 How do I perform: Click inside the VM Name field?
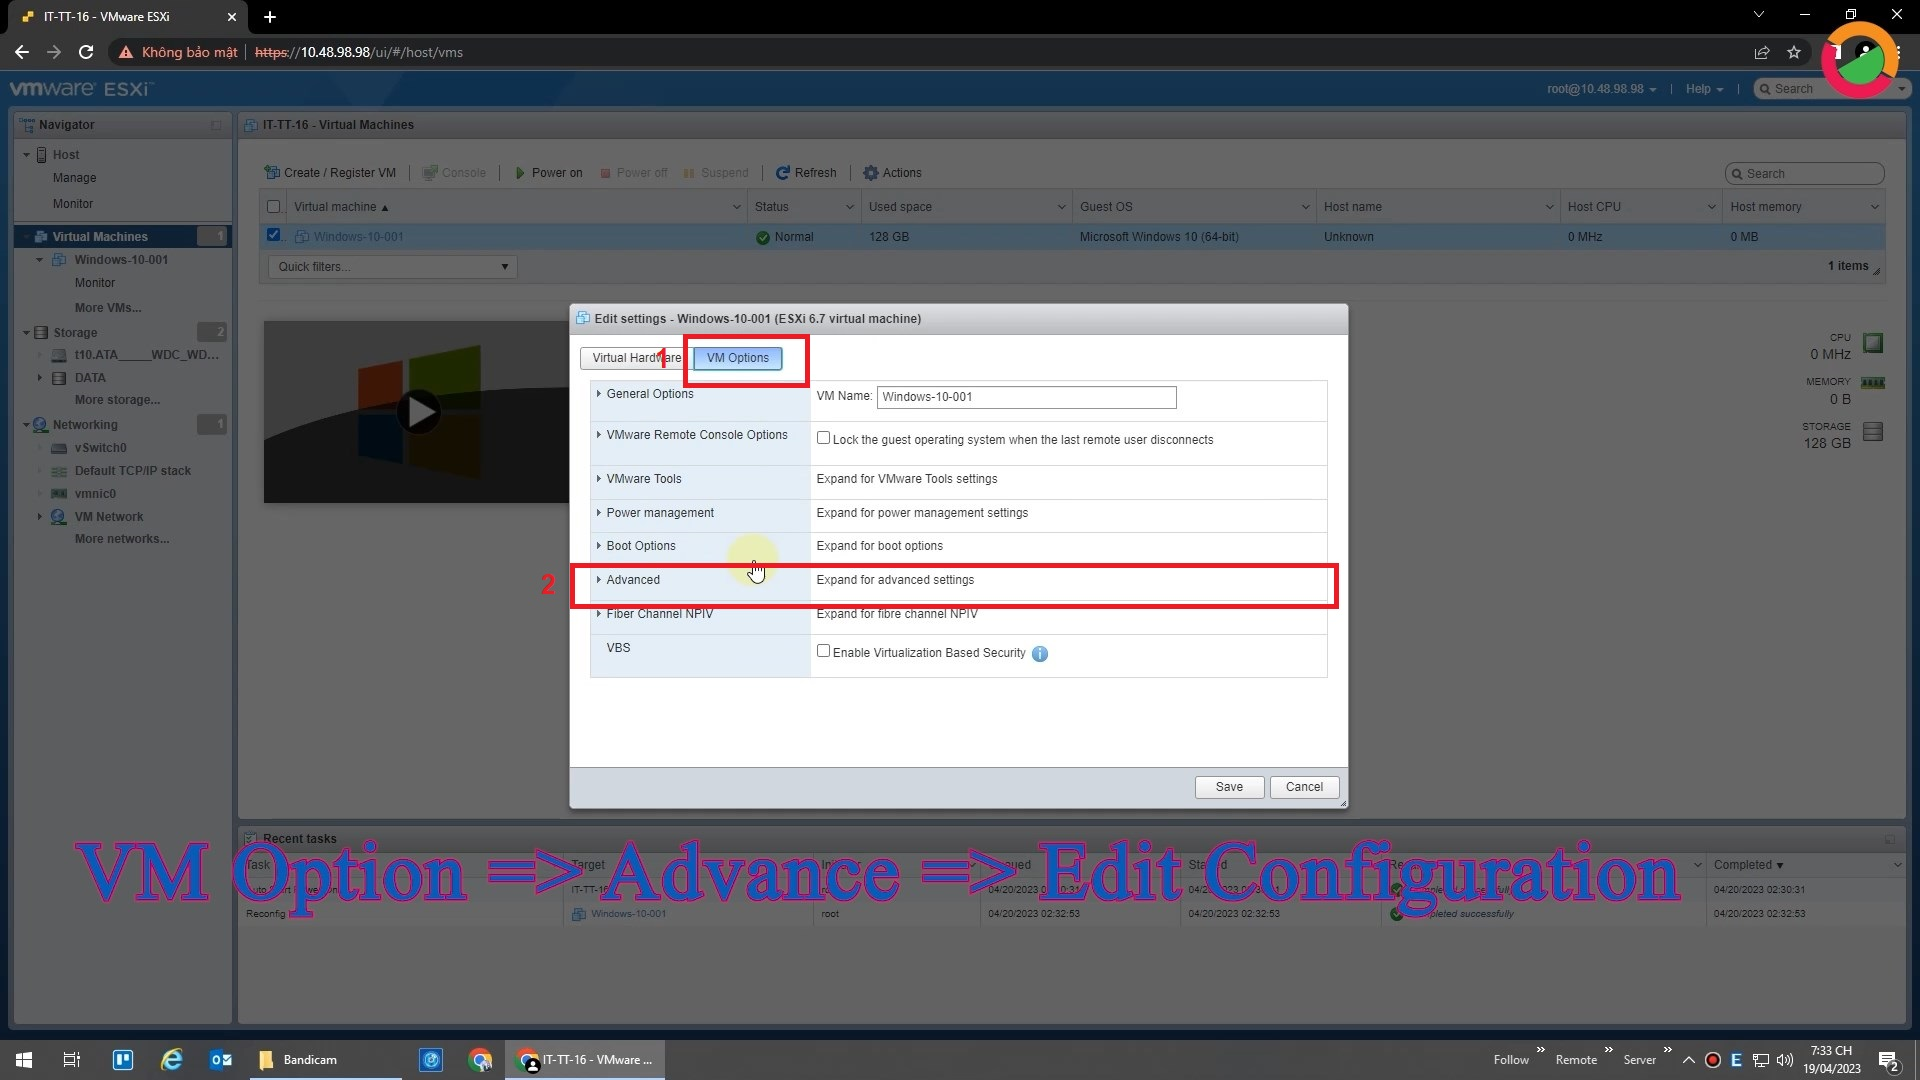1026,397
